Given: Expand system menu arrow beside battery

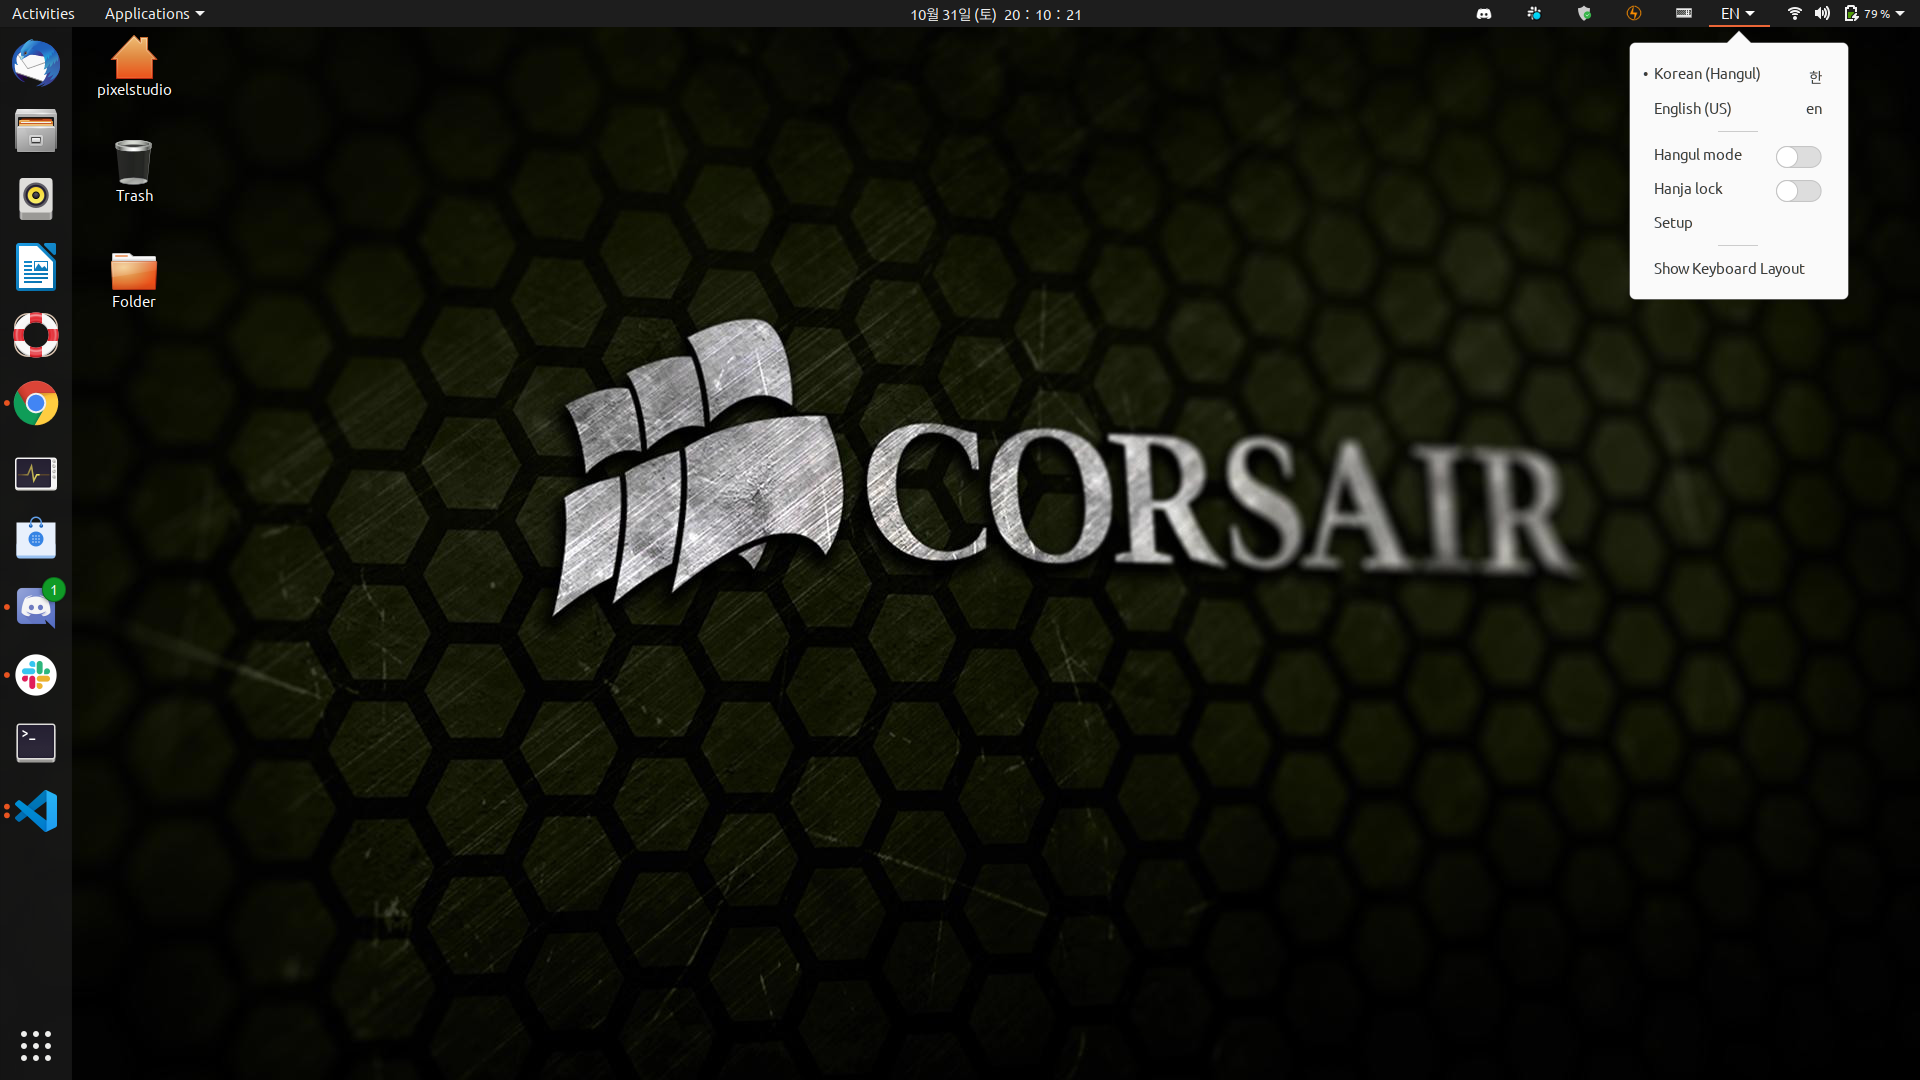Looking at the screenshot, I should [1900, 14].
